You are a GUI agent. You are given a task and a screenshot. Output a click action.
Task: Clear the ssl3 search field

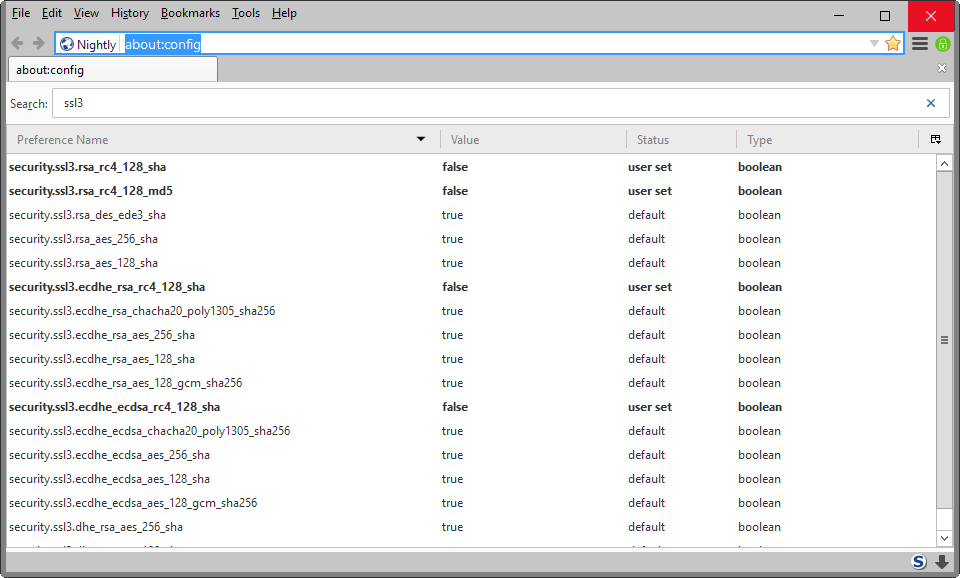[x=931, y=103]
